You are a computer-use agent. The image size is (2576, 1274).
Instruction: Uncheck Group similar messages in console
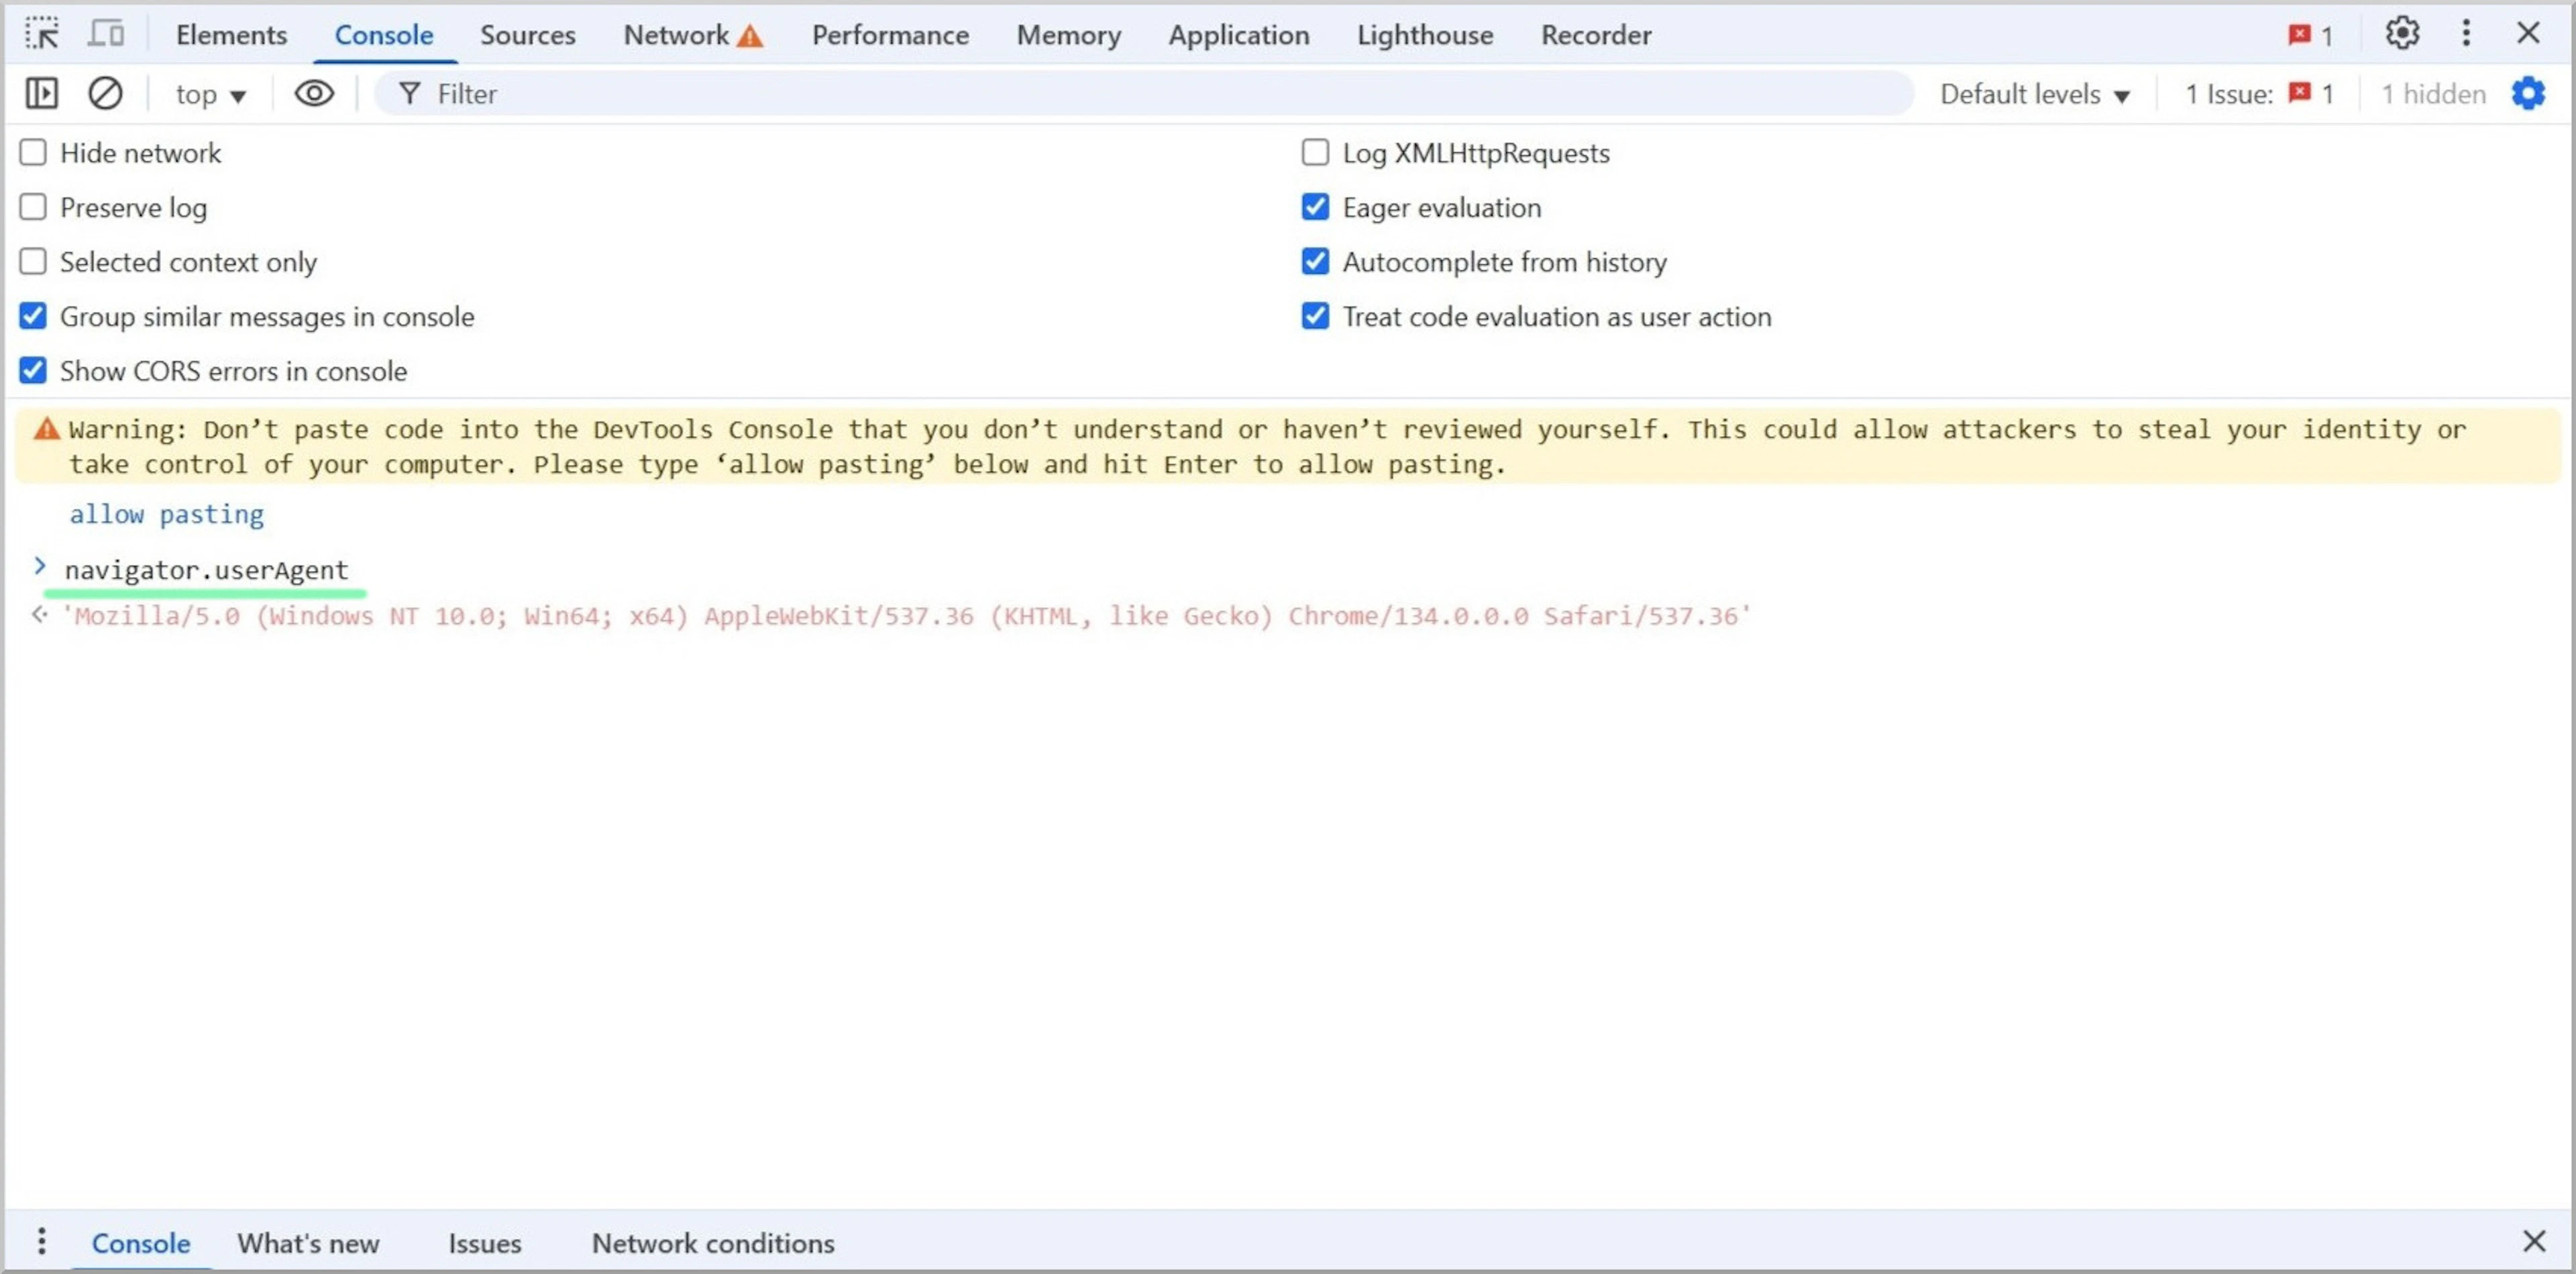(x=33, y=316)
